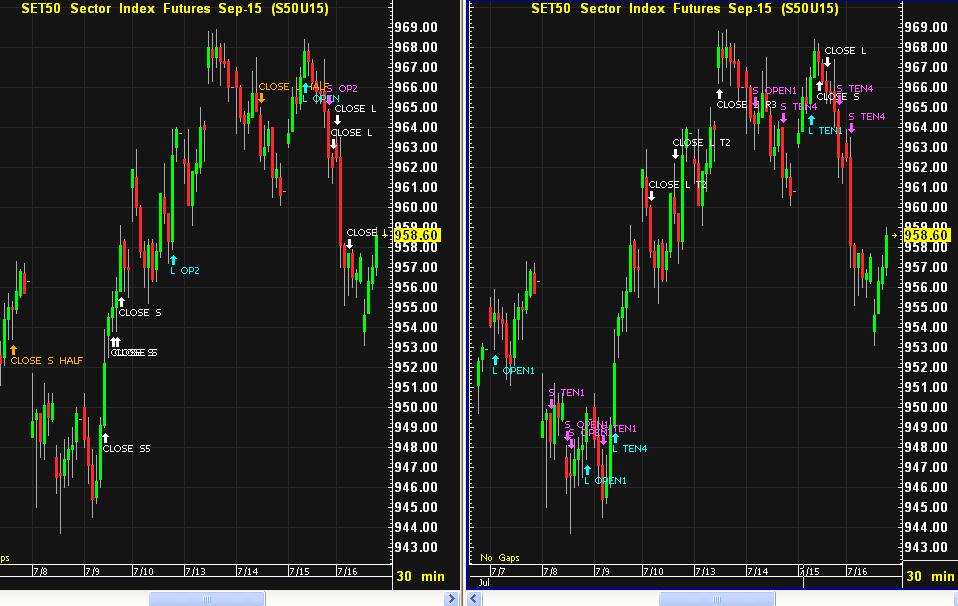
Task: Click the left chart's scroll-right arrow
Action: coord(451,598)
